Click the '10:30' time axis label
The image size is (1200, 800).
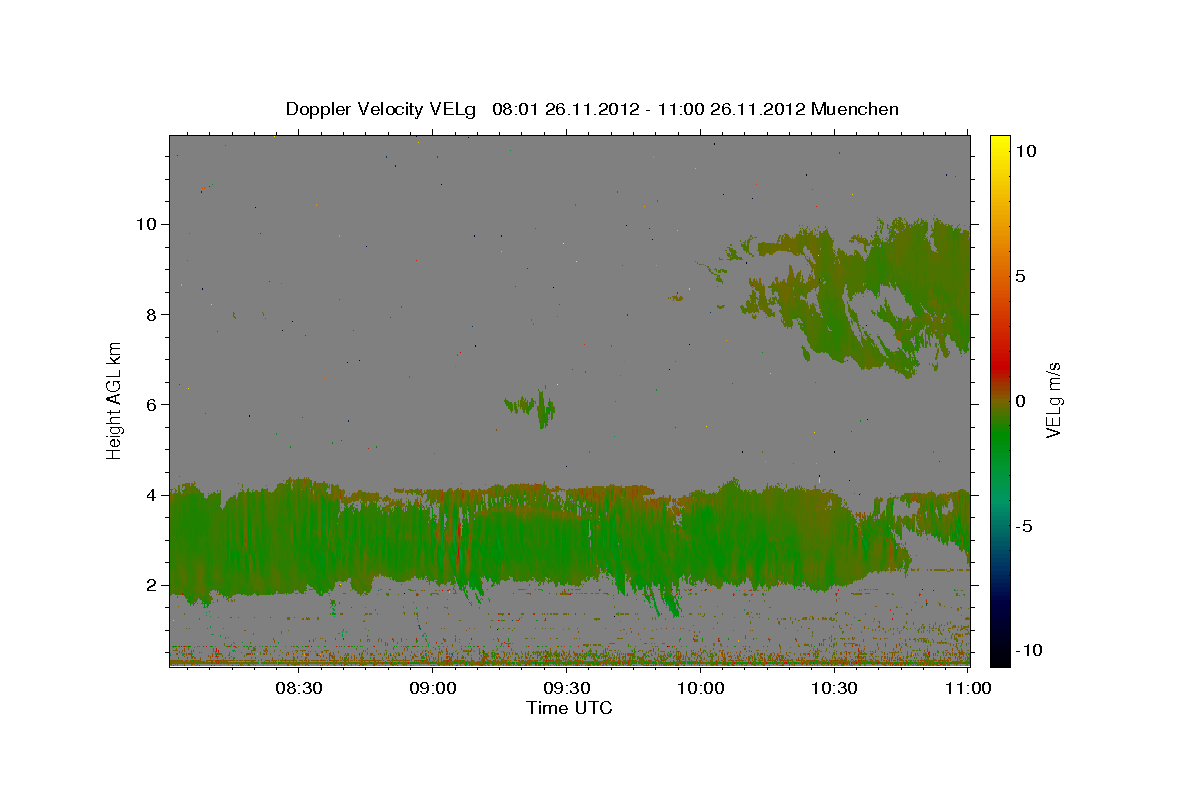[834, 689]
